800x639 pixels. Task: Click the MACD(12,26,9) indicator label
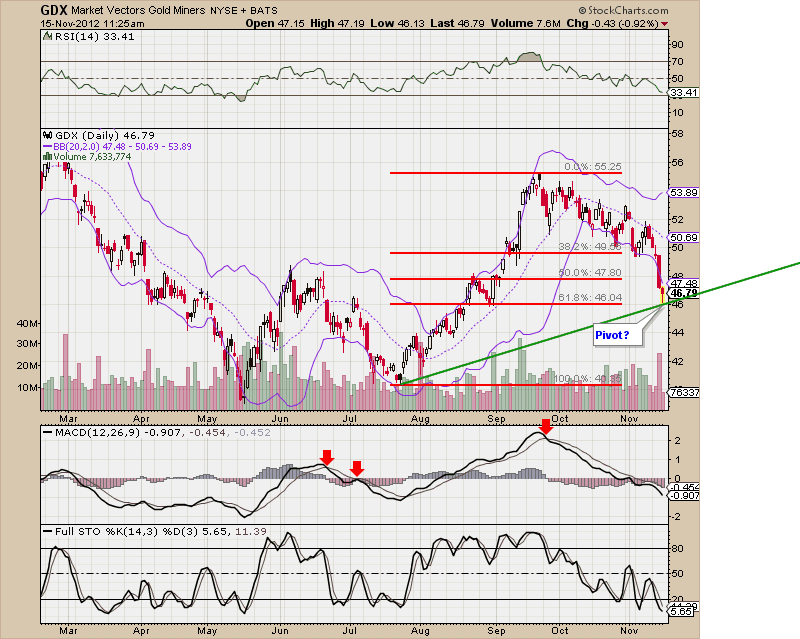click(98, 432)
